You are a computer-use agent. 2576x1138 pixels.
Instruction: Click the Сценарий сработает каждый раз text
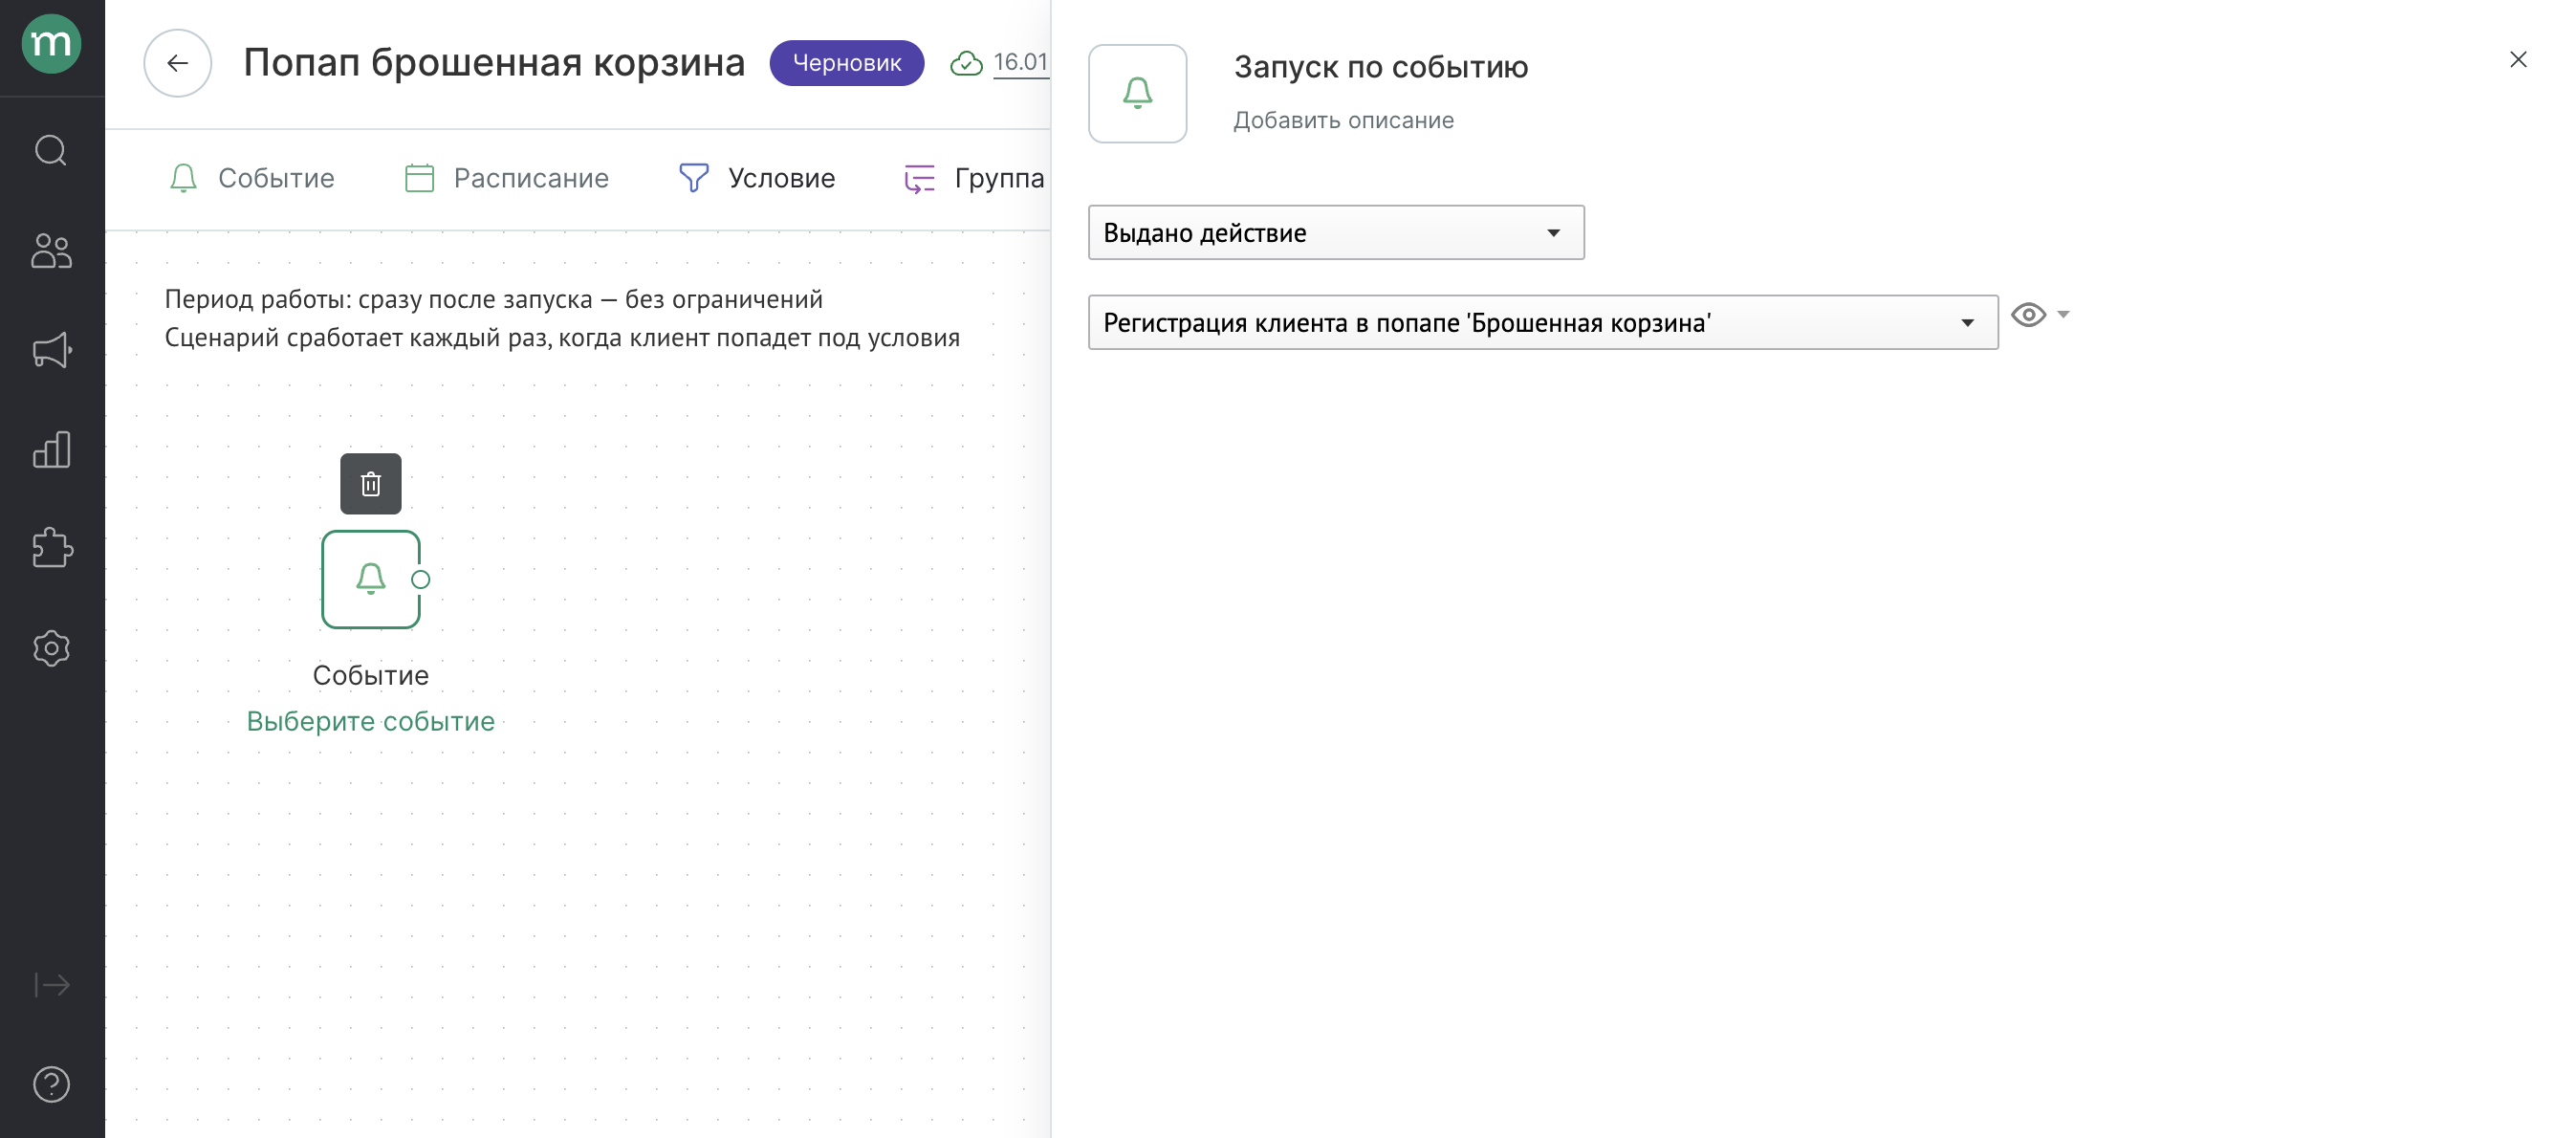click(562, 337)
